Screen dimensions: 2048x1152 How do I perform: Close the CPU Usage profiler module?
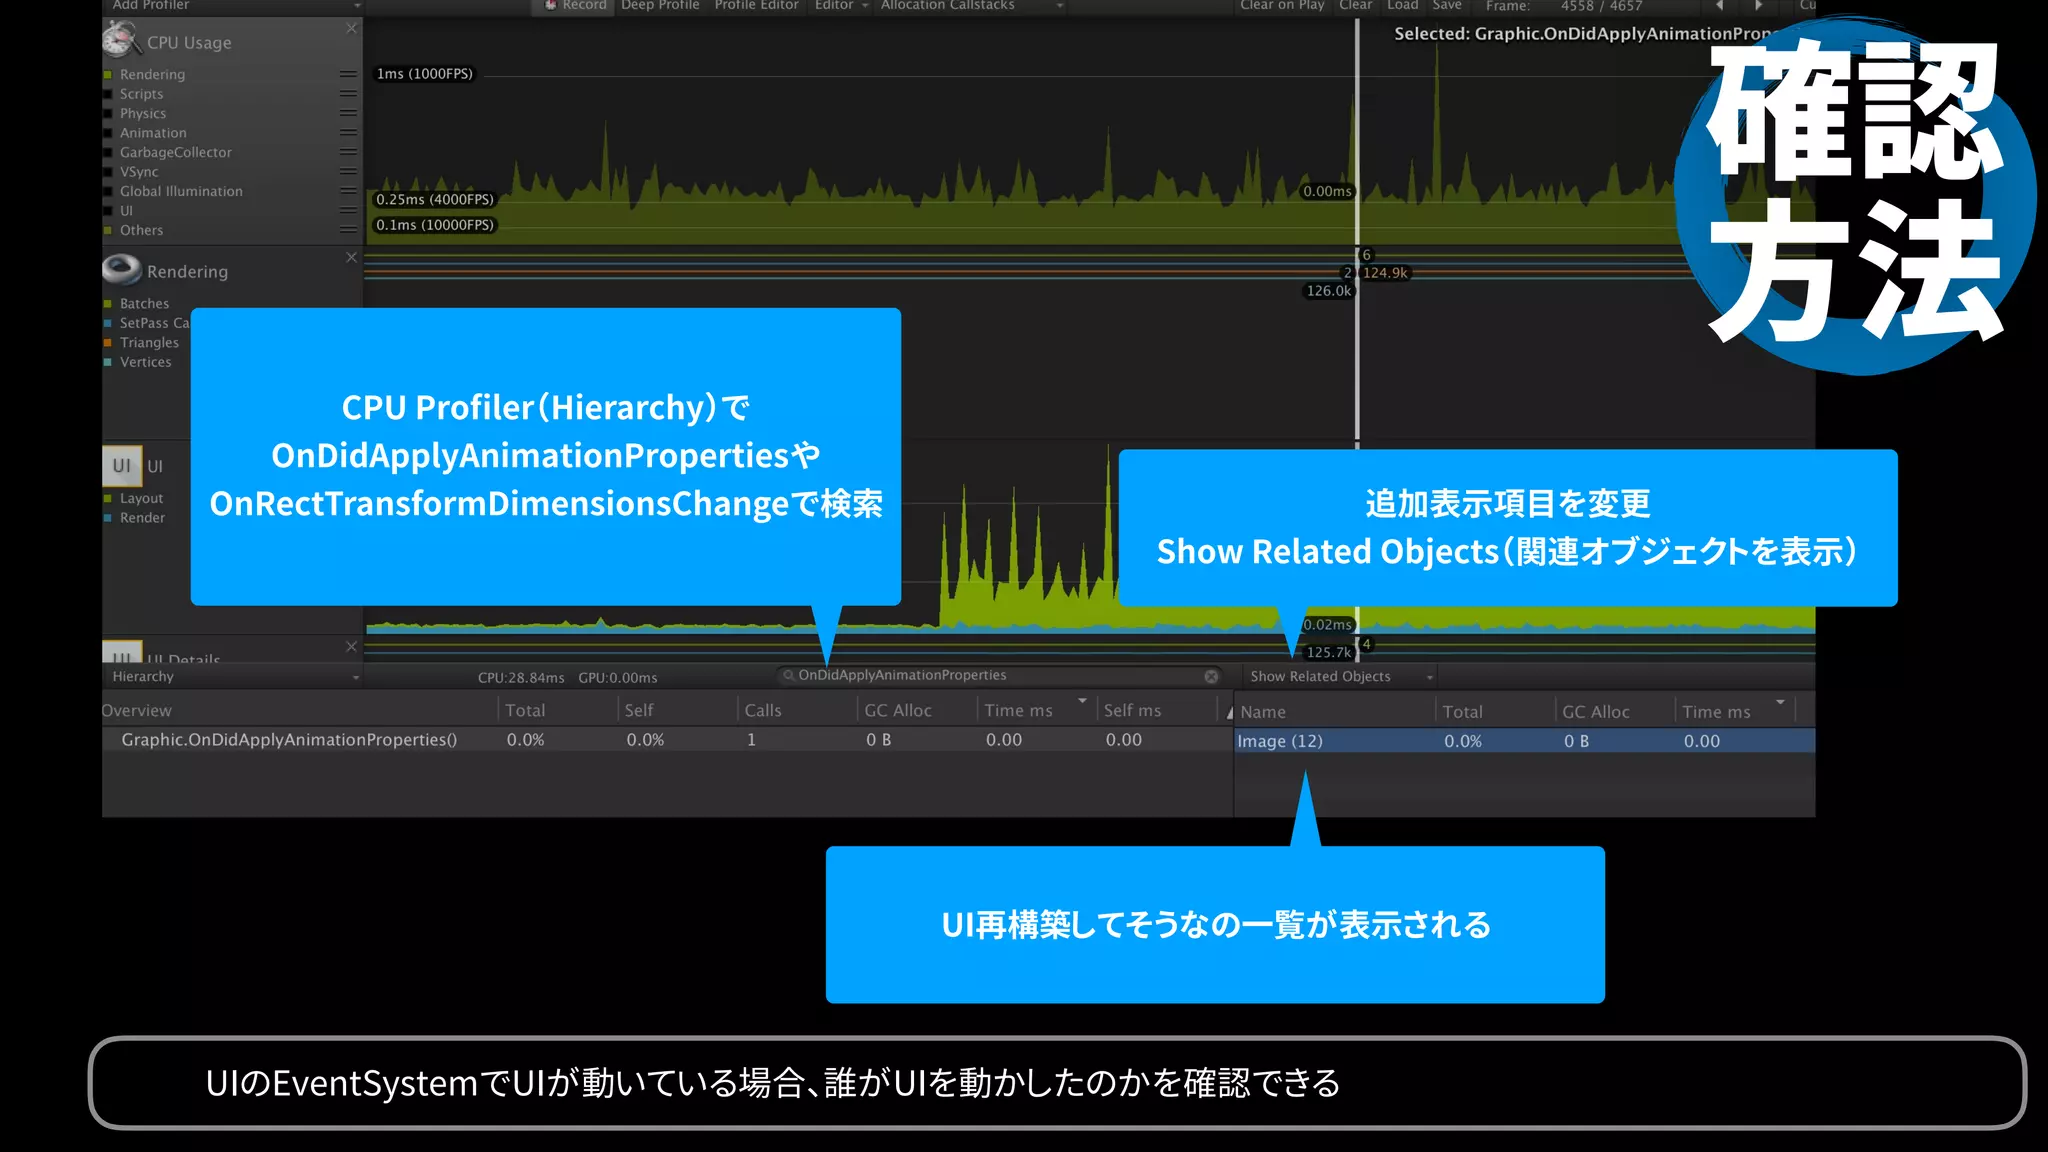tap(351, 28)
